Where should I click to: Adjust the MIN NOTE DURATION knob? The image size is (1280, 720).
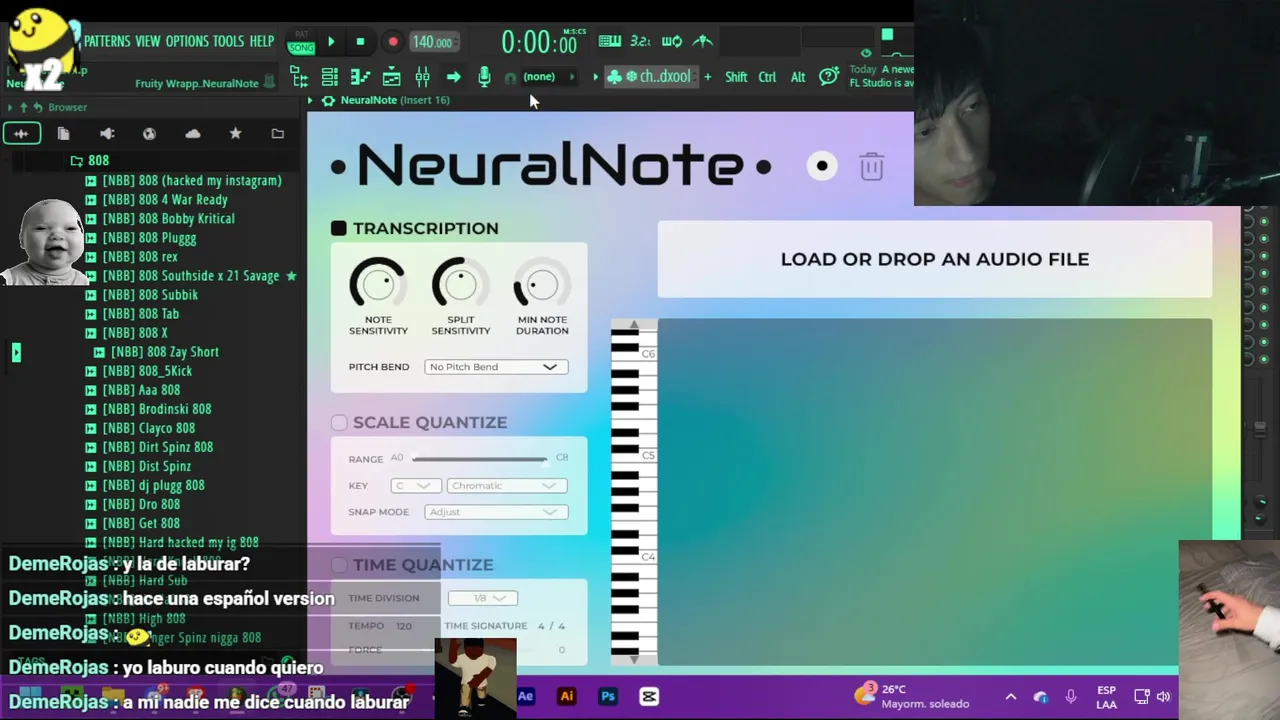[542, 285]
